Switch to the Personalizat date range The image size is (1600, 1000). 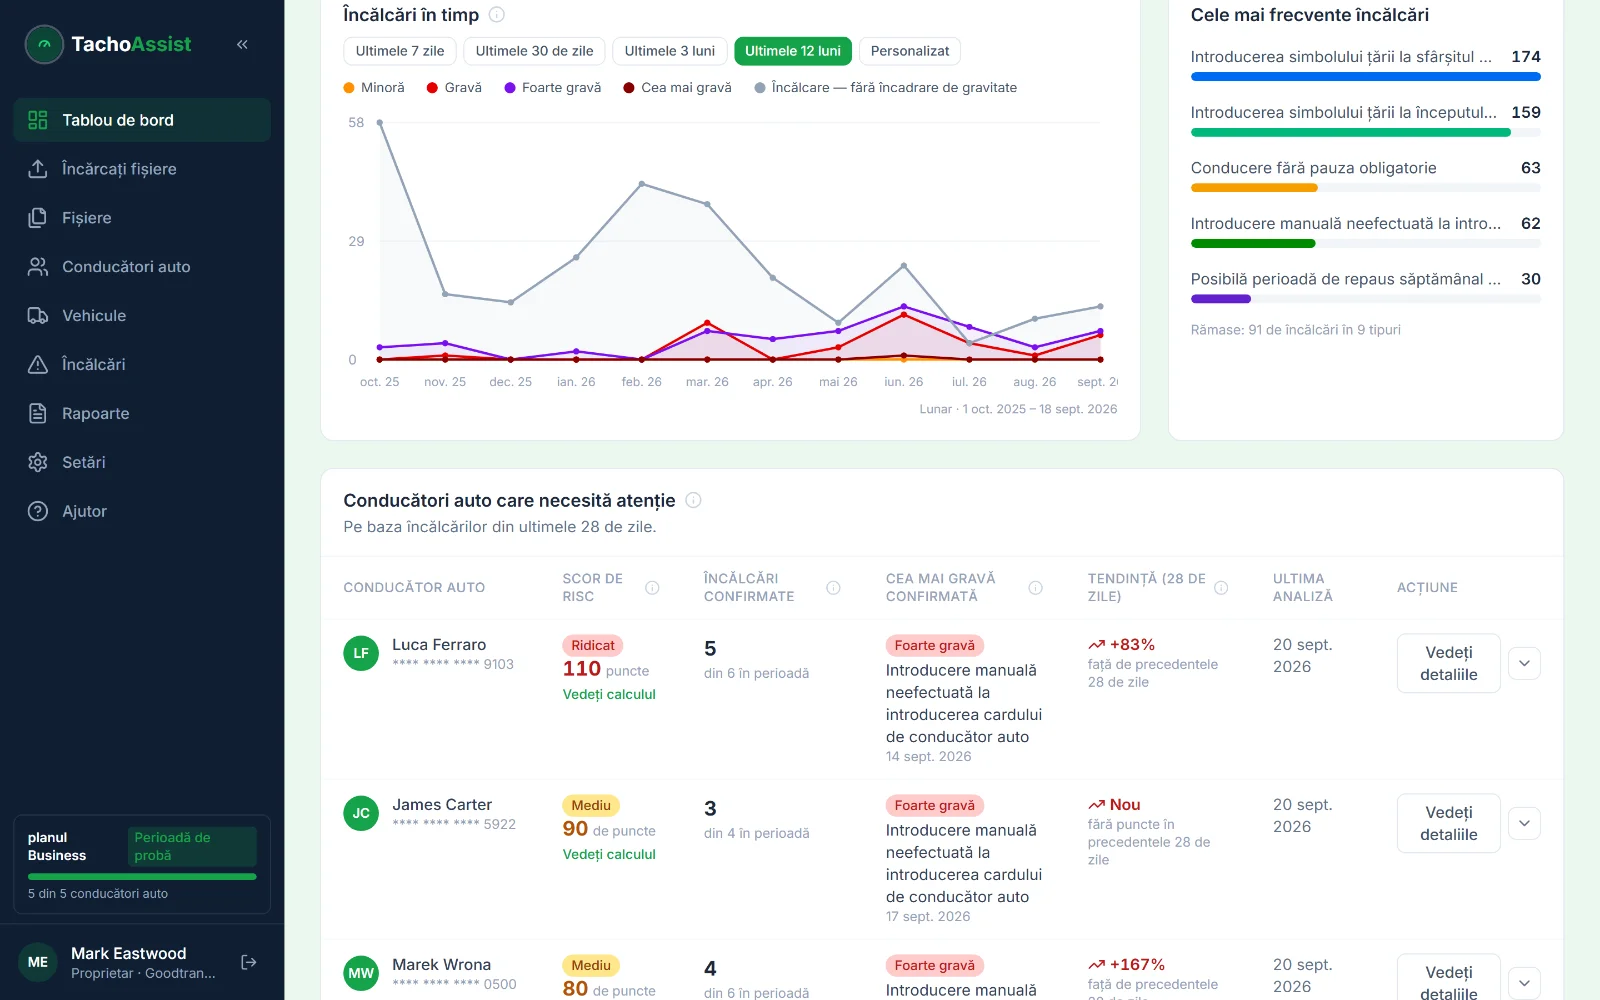click(x=910, y=51)
